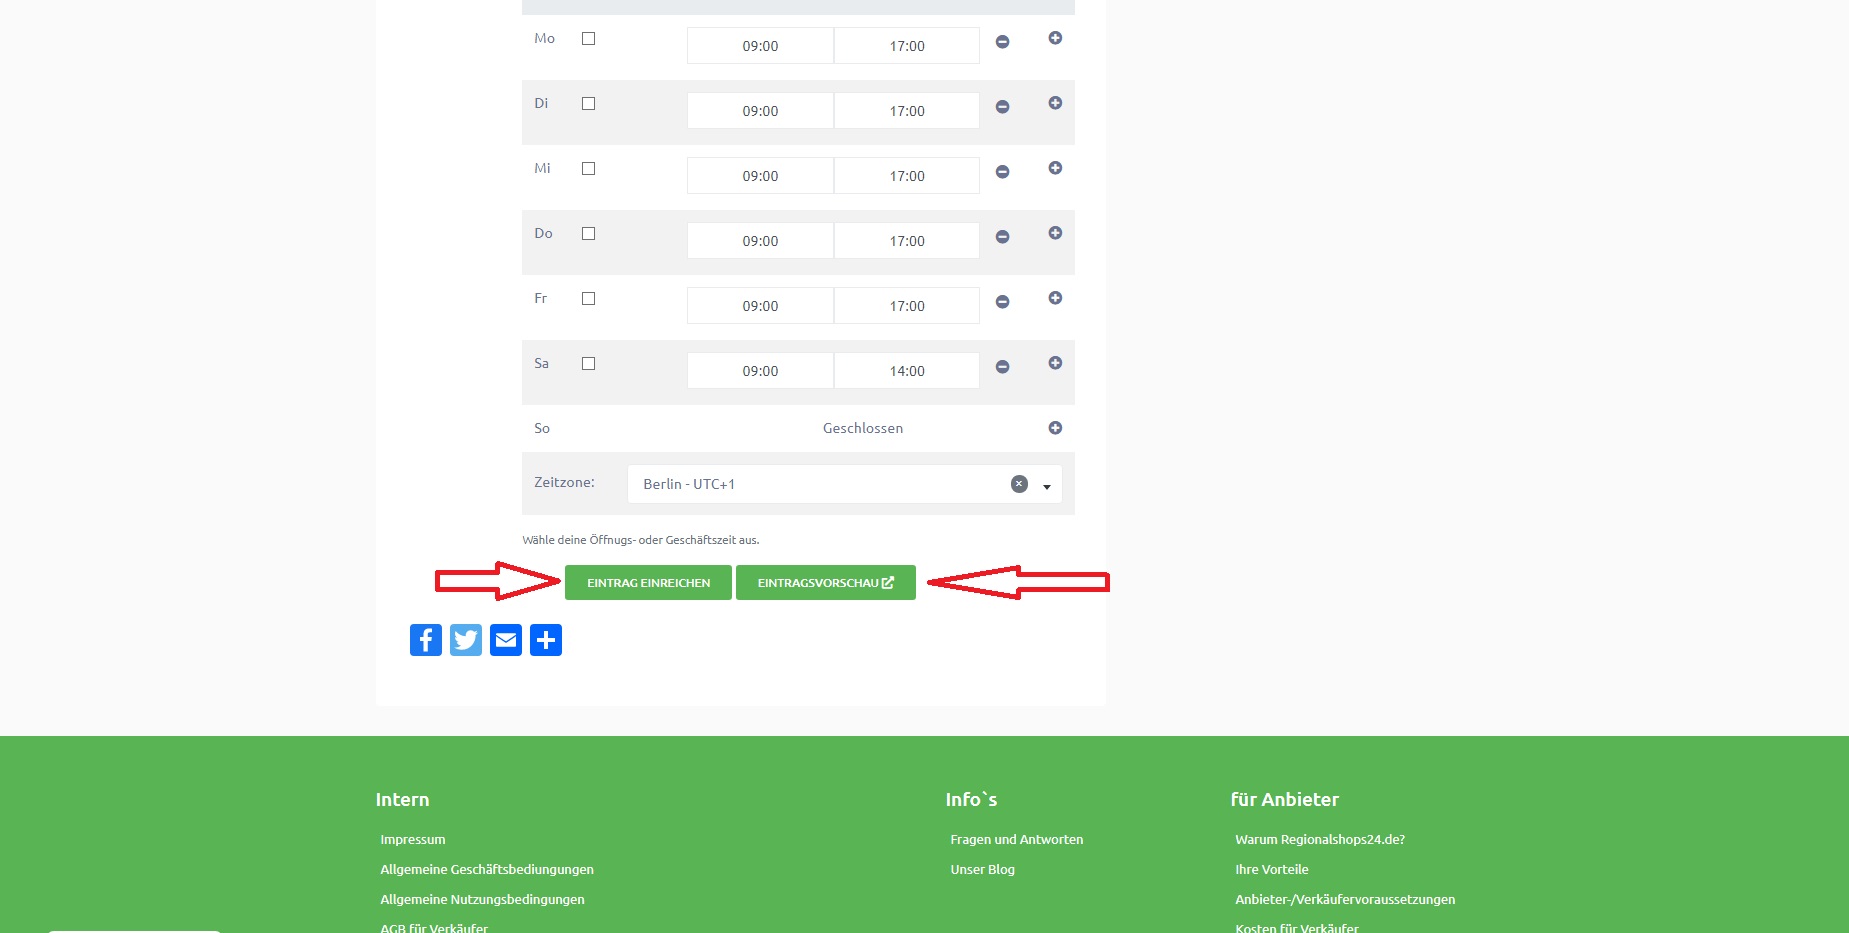Enable the Mi row checkbox
The width and height of the screenshot is (1849, 933).
(588, 169)
